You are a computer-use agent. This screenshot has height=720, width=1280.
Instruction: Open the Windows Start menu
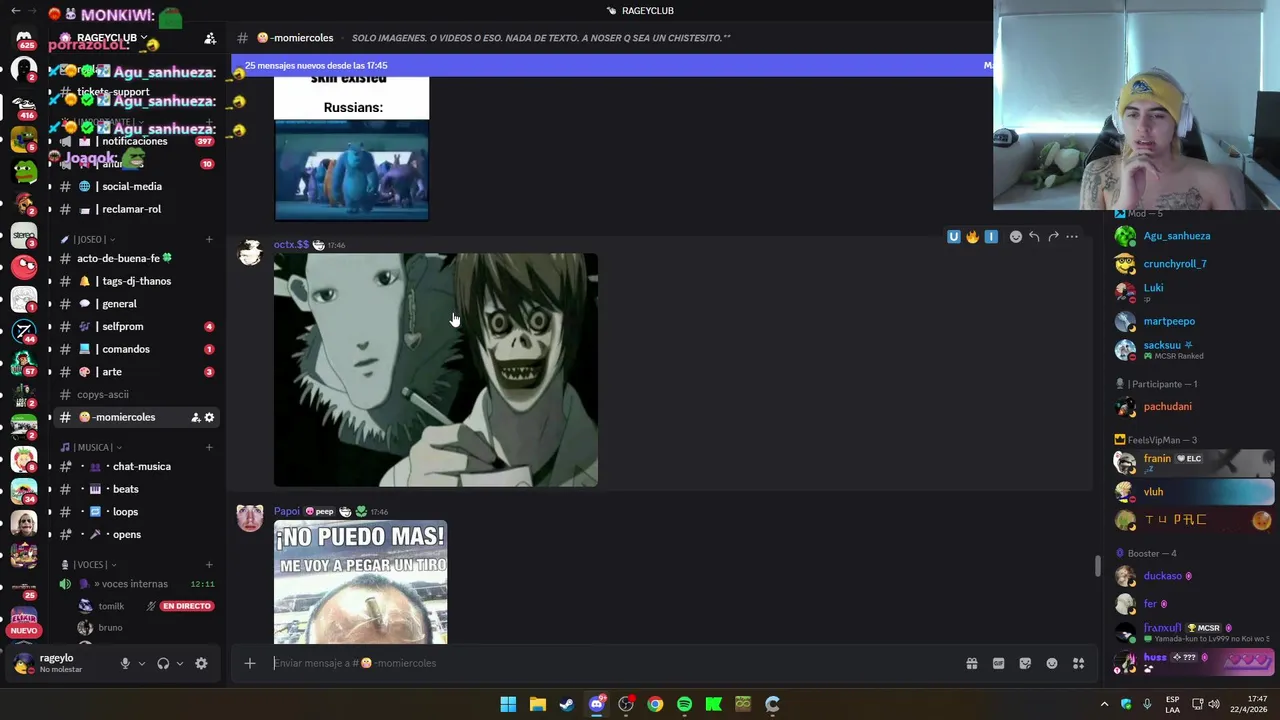pos(508,704)
